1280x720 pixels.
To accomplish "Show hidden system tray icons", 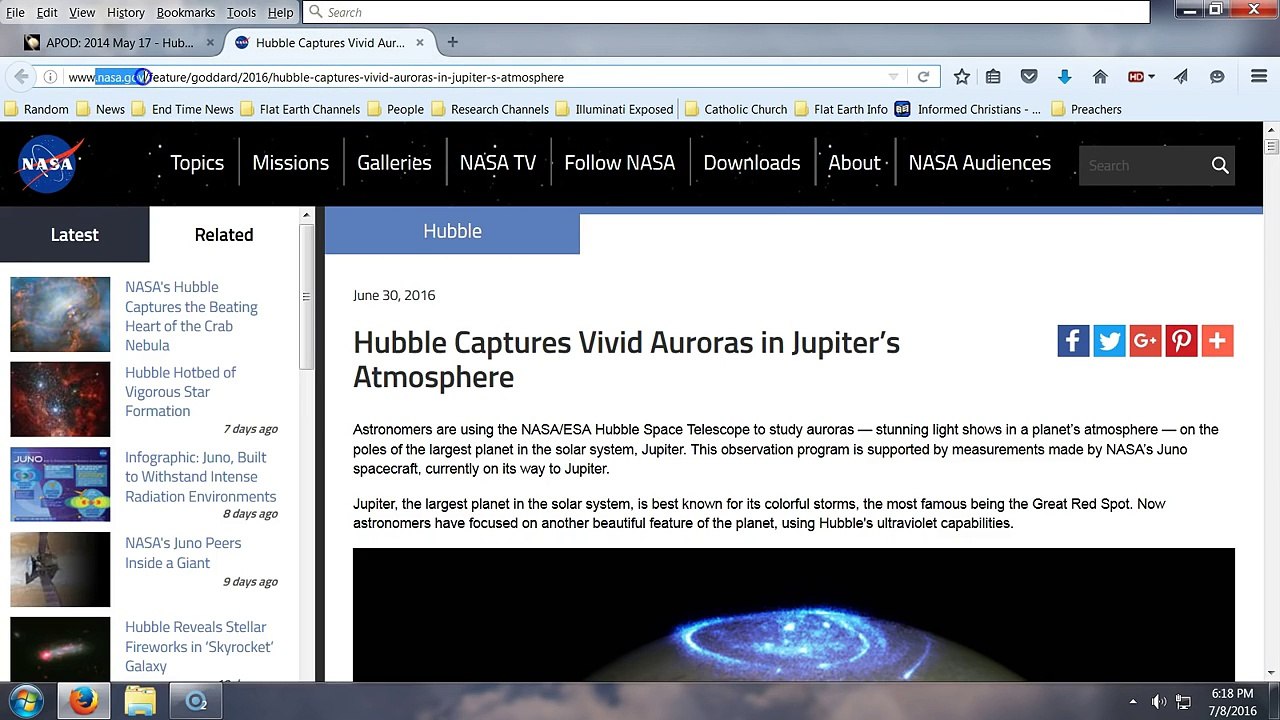I will pyautogui.click(x=1133, y=701).
